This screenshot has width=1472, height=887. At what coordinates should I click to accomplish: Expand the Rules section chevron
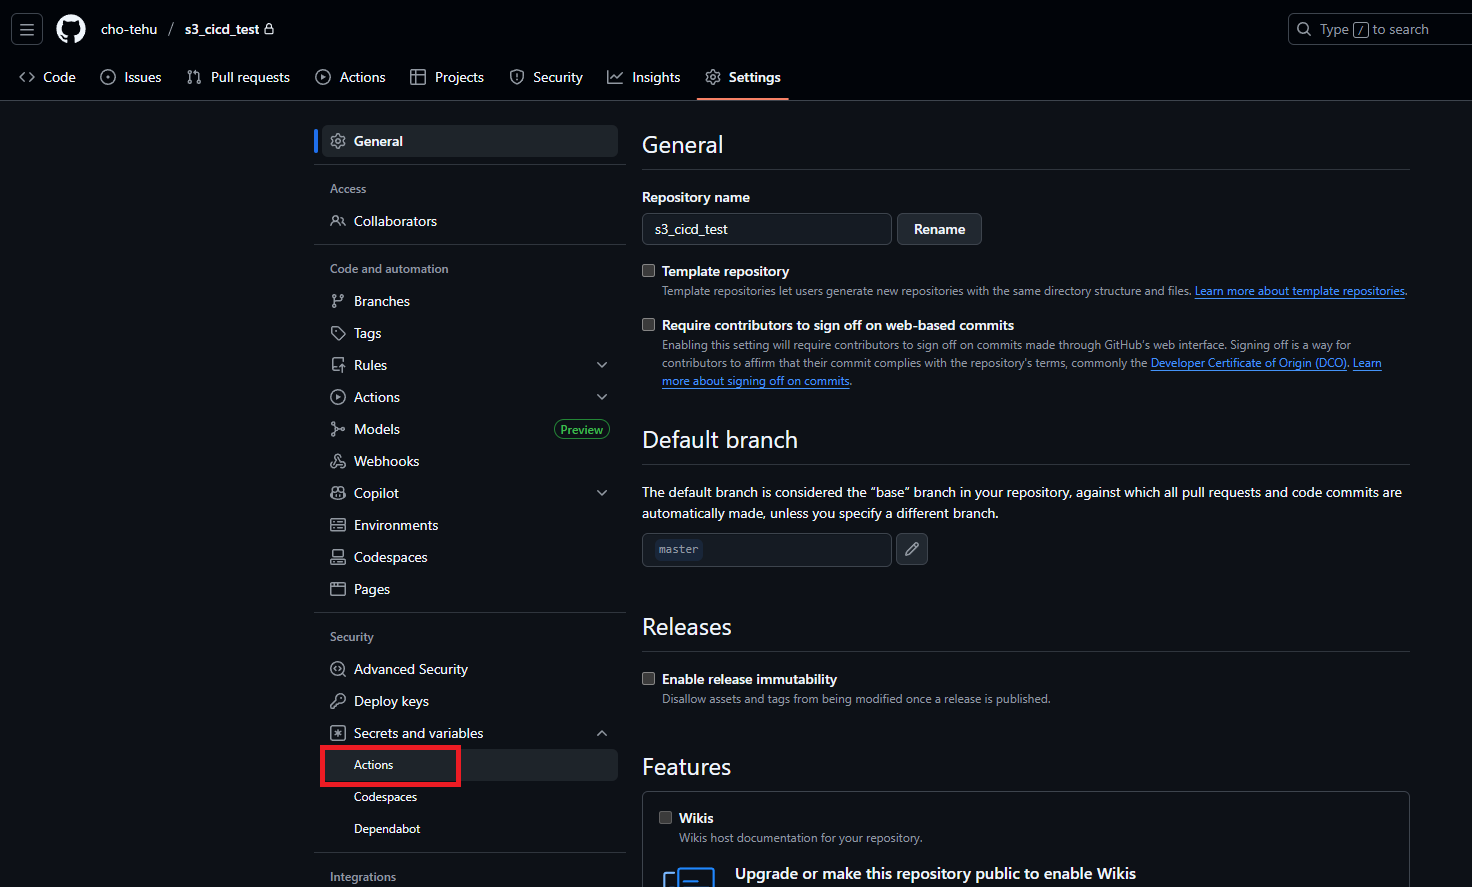pyautogui.click(x=602, y=365)
